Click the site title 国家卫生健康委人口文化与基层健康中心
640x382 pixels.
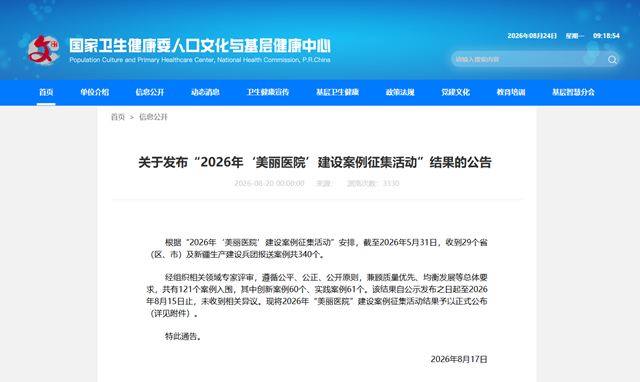click(200, 46)
